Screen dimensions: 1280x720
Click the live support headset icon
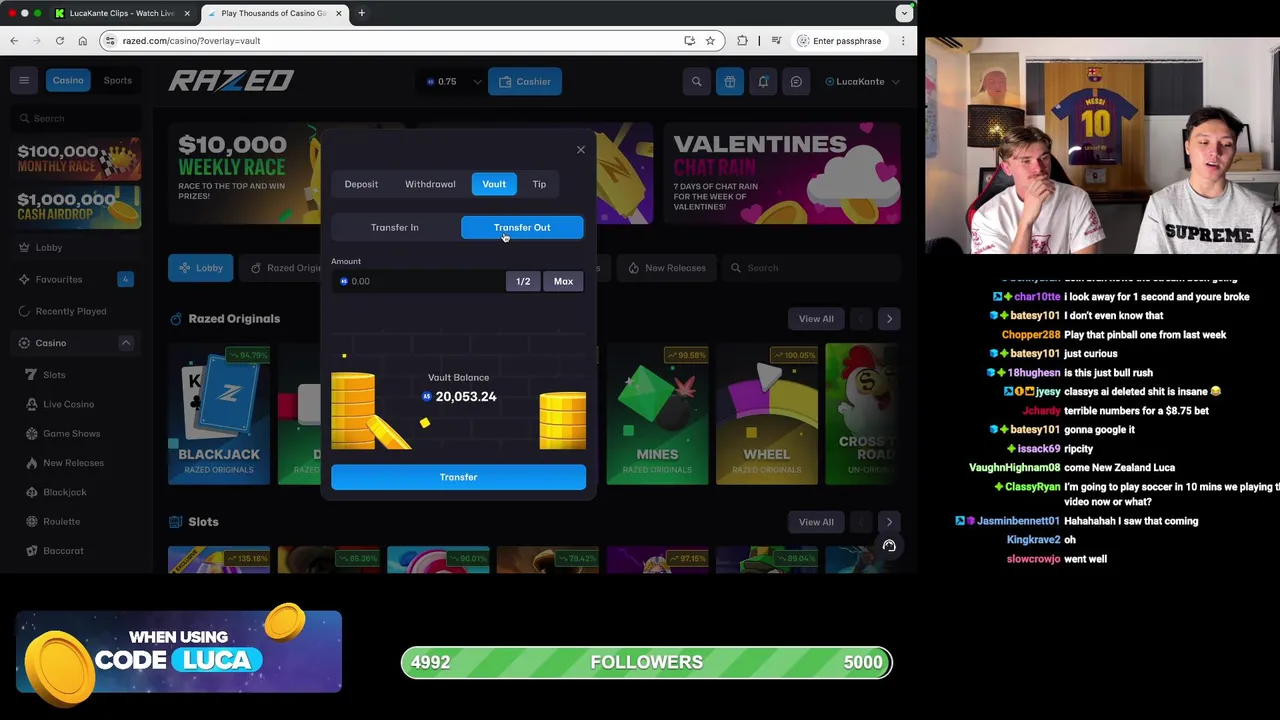pos(889,546)
